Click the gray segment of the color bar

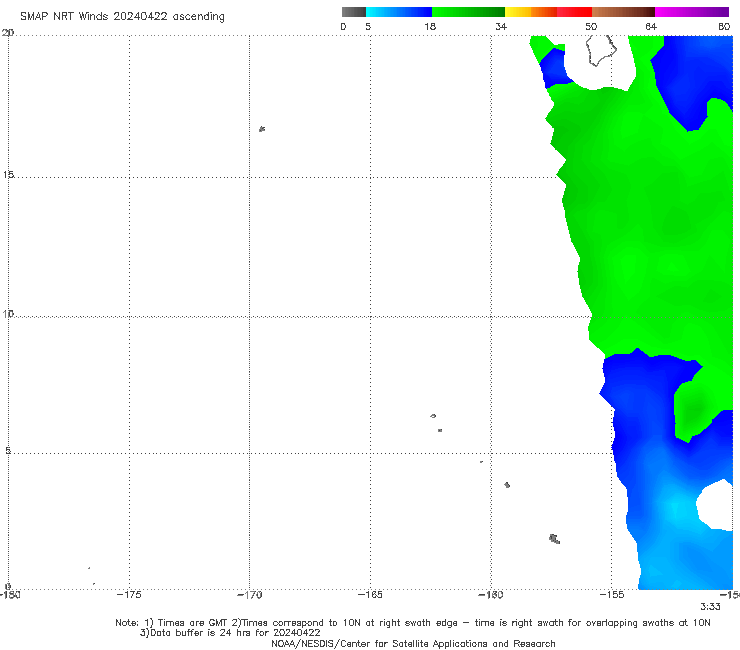click(x=354, y=12)
